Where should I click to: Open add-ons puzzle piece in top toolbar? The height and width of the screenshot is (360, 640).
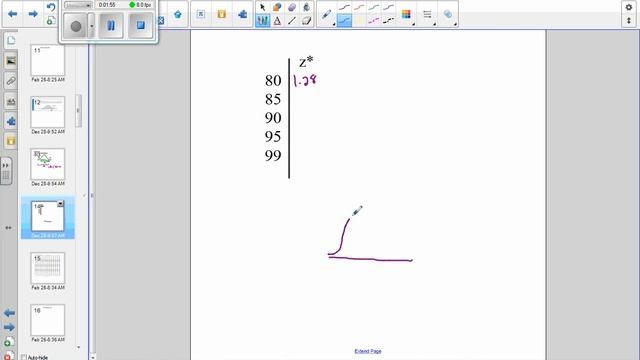(x=242, y=14)
